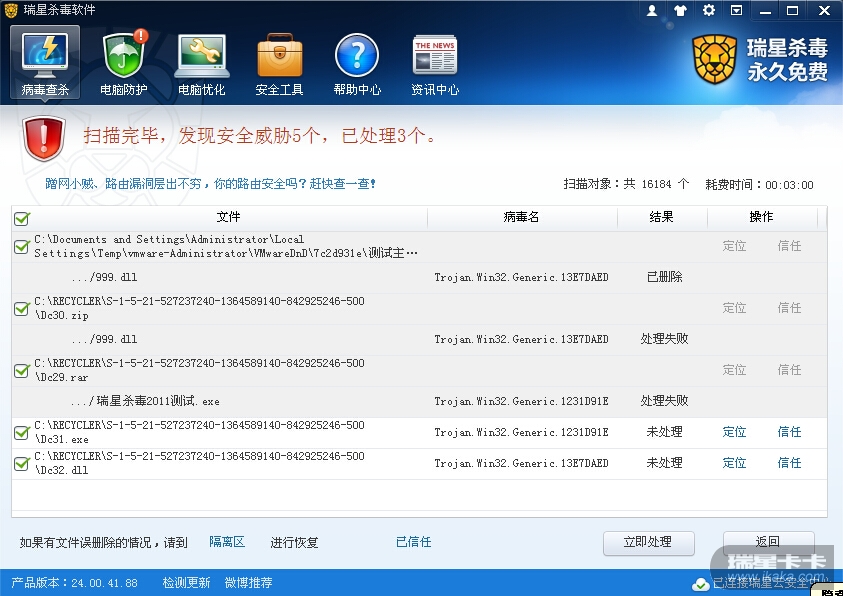The height and width of the screenshot is (596, 843).
Task: Click 微博推荐 in status bar
Action: 248,583
